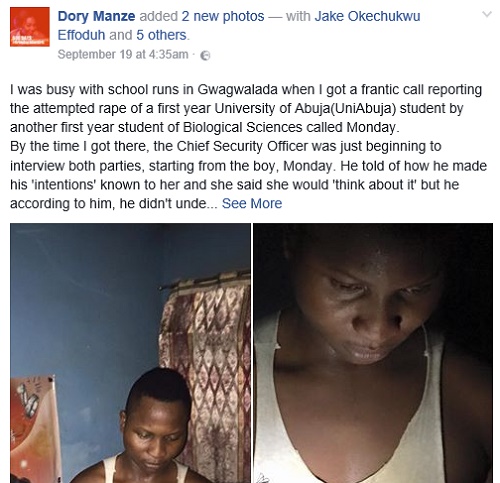Click the post text mentioning Gwagwalada
The height and width of the screenshot is (483, 500).
pyautogui.click(x=246, y=89)
